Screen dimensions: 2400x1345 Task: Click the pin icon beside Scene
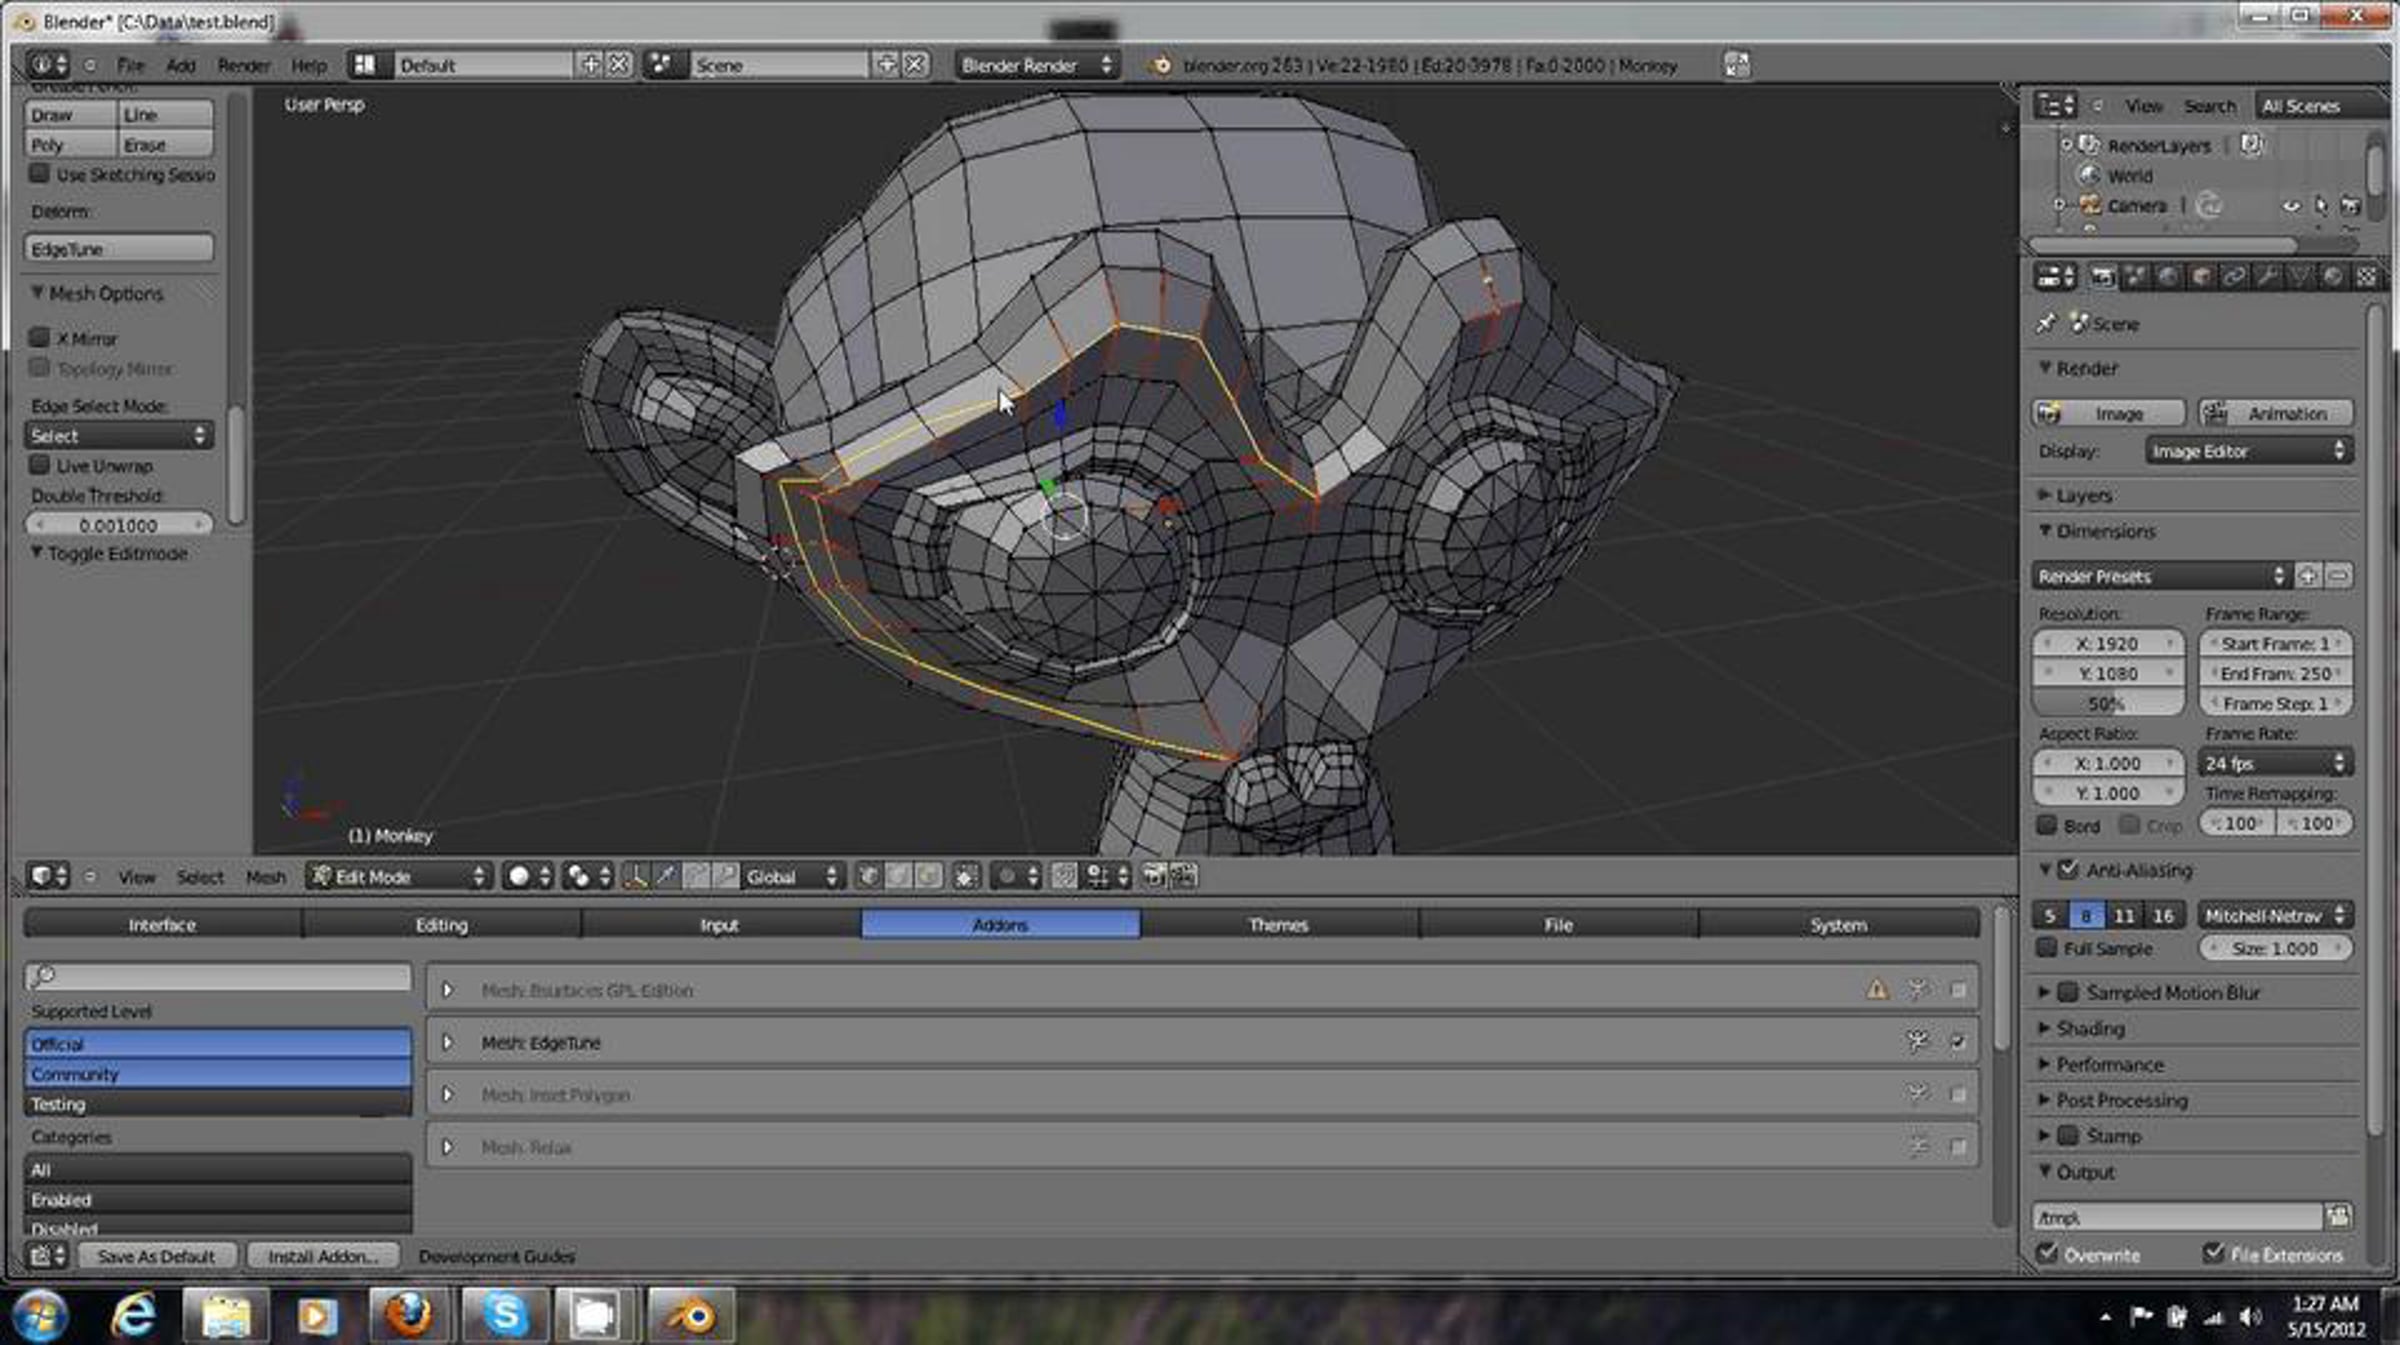2046,324
